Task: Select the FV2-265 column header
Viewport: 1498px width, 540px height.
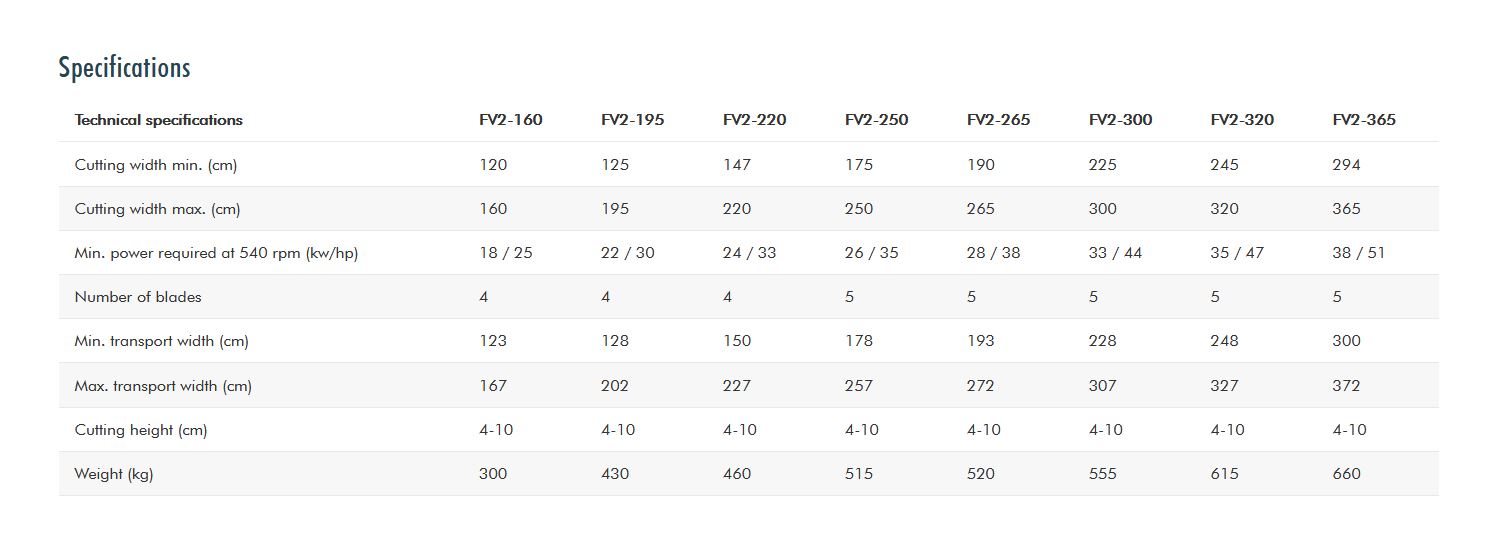Action: click(998, 120)
